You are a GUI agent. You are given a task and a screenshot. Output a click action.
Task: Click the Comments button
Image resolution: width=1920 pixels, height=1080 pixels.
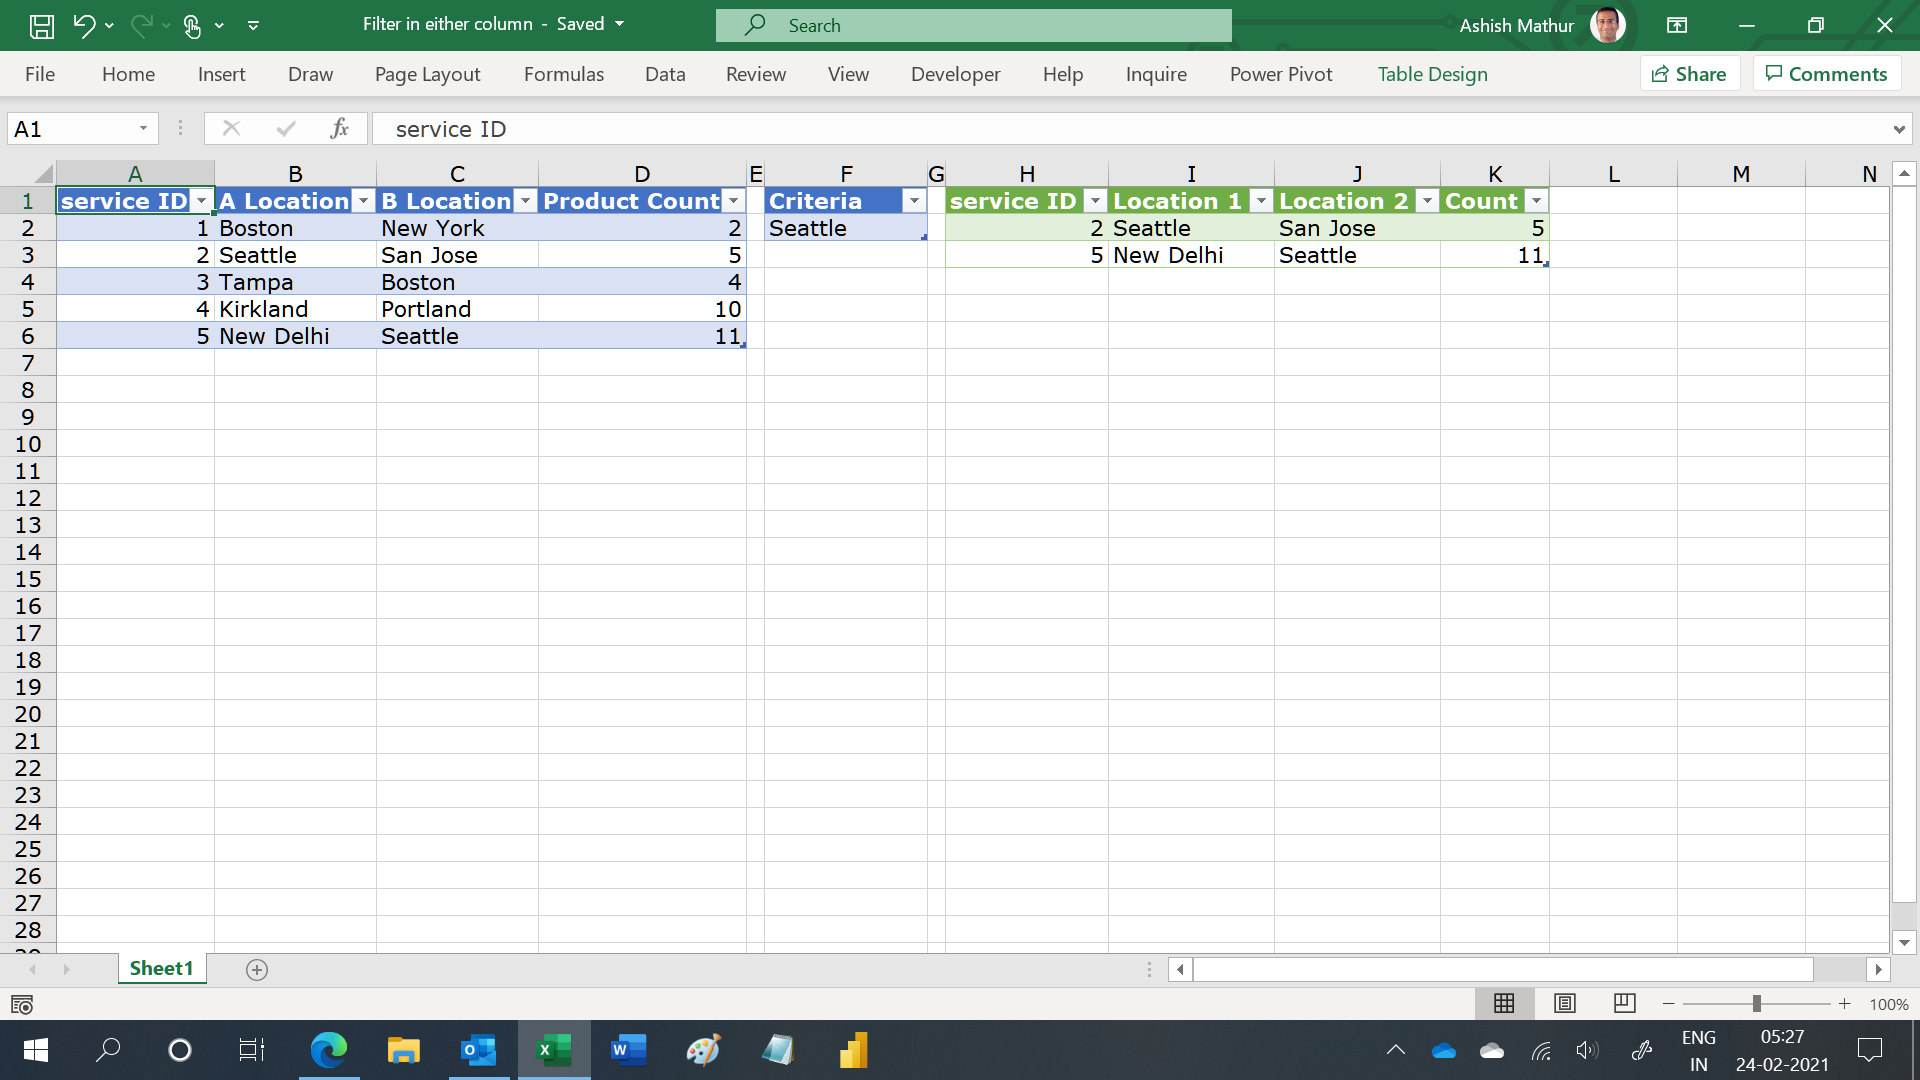click(x=1826, y=74)
